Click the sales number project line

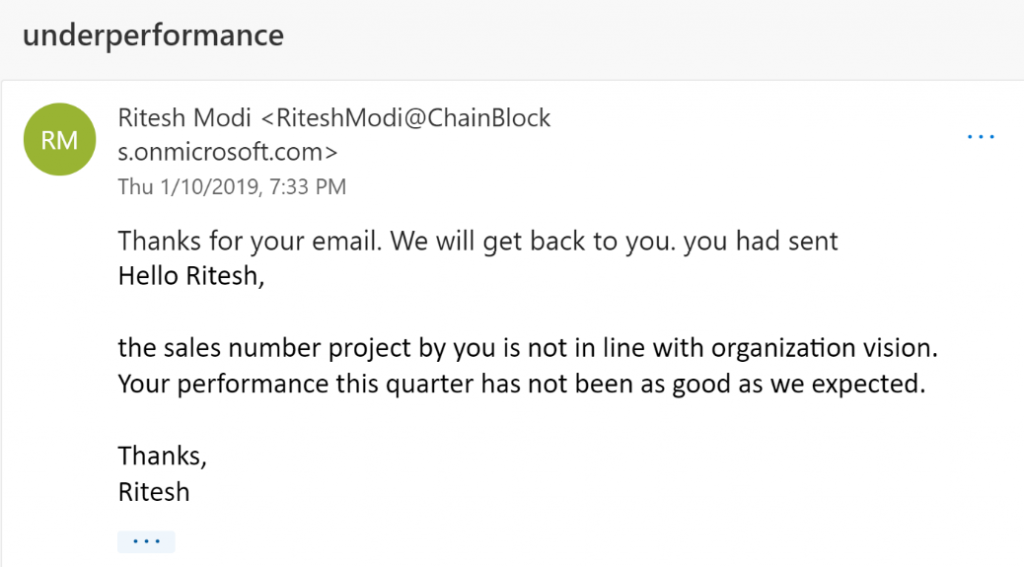click(x=530, y=350)
